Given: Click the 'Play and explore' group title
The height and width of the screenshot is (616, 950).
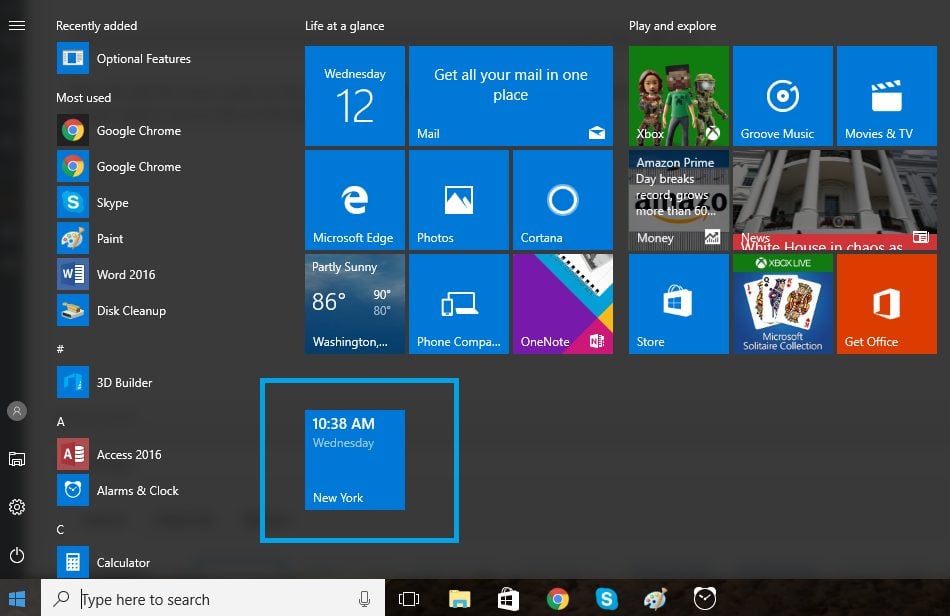Looking at the screenshot, I should pos(673,26).
